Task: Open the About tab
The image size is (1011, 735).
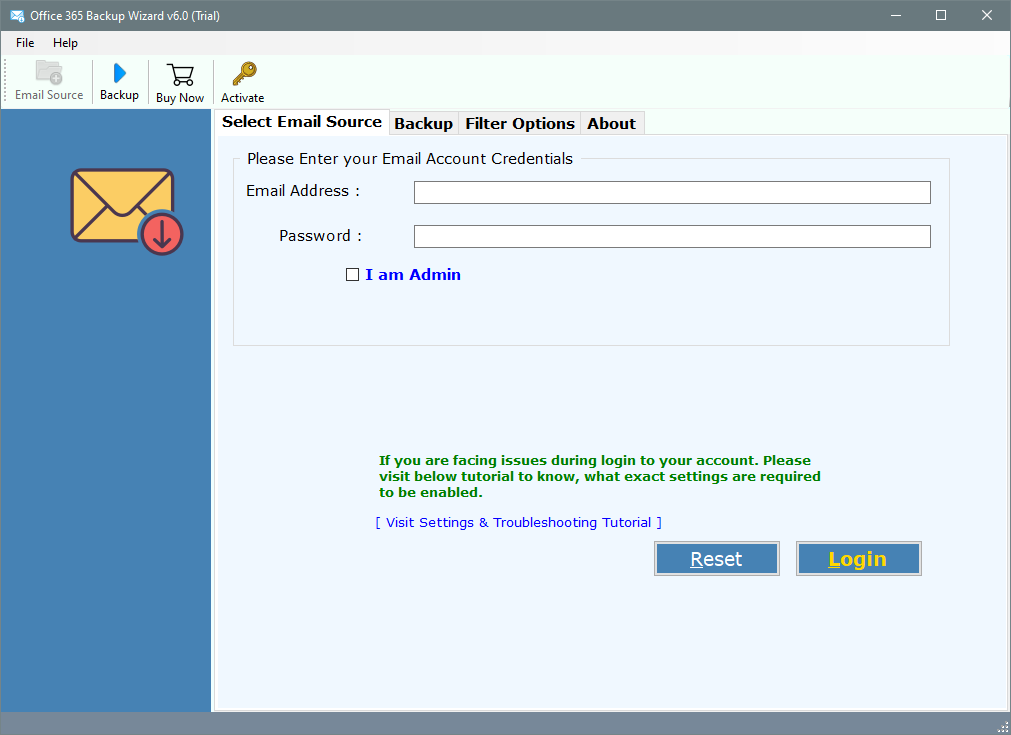Action: [x=611, y=123]
